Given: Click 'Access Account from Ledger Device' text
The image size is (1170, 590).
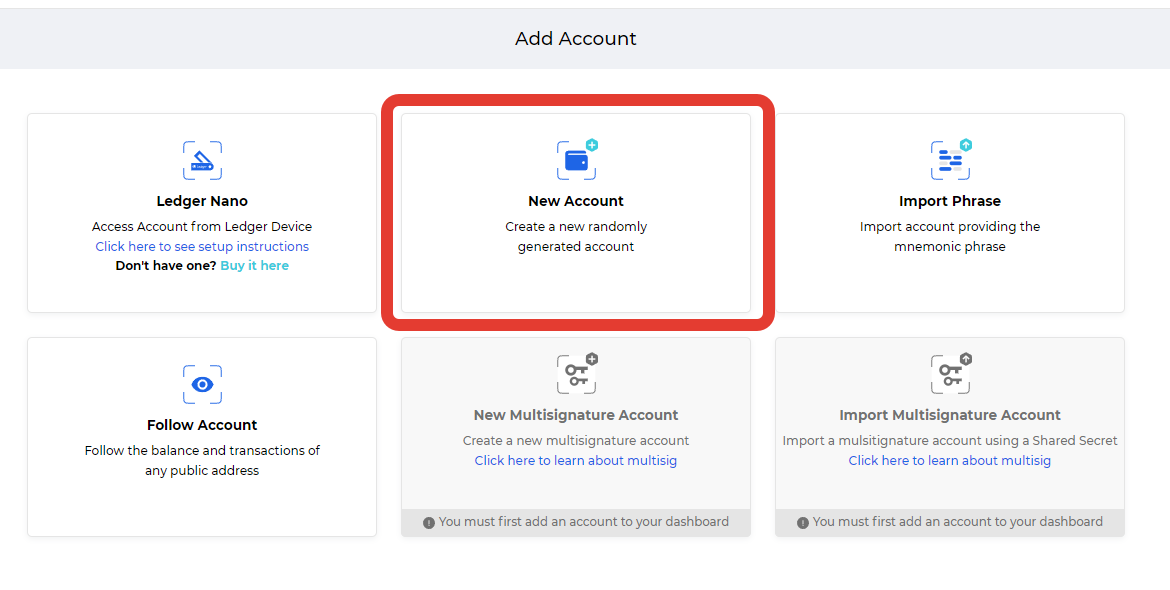Looking at the screenshot, I should point(202,226).
